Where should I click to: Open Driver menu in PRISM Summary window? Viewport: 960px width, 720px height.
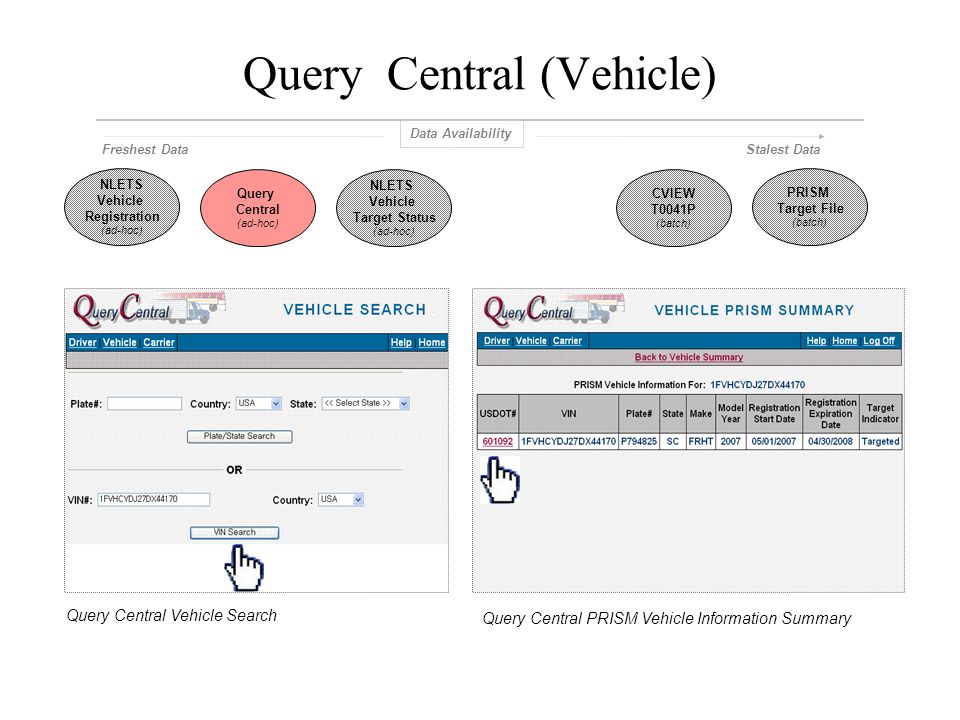coord(497,340)
